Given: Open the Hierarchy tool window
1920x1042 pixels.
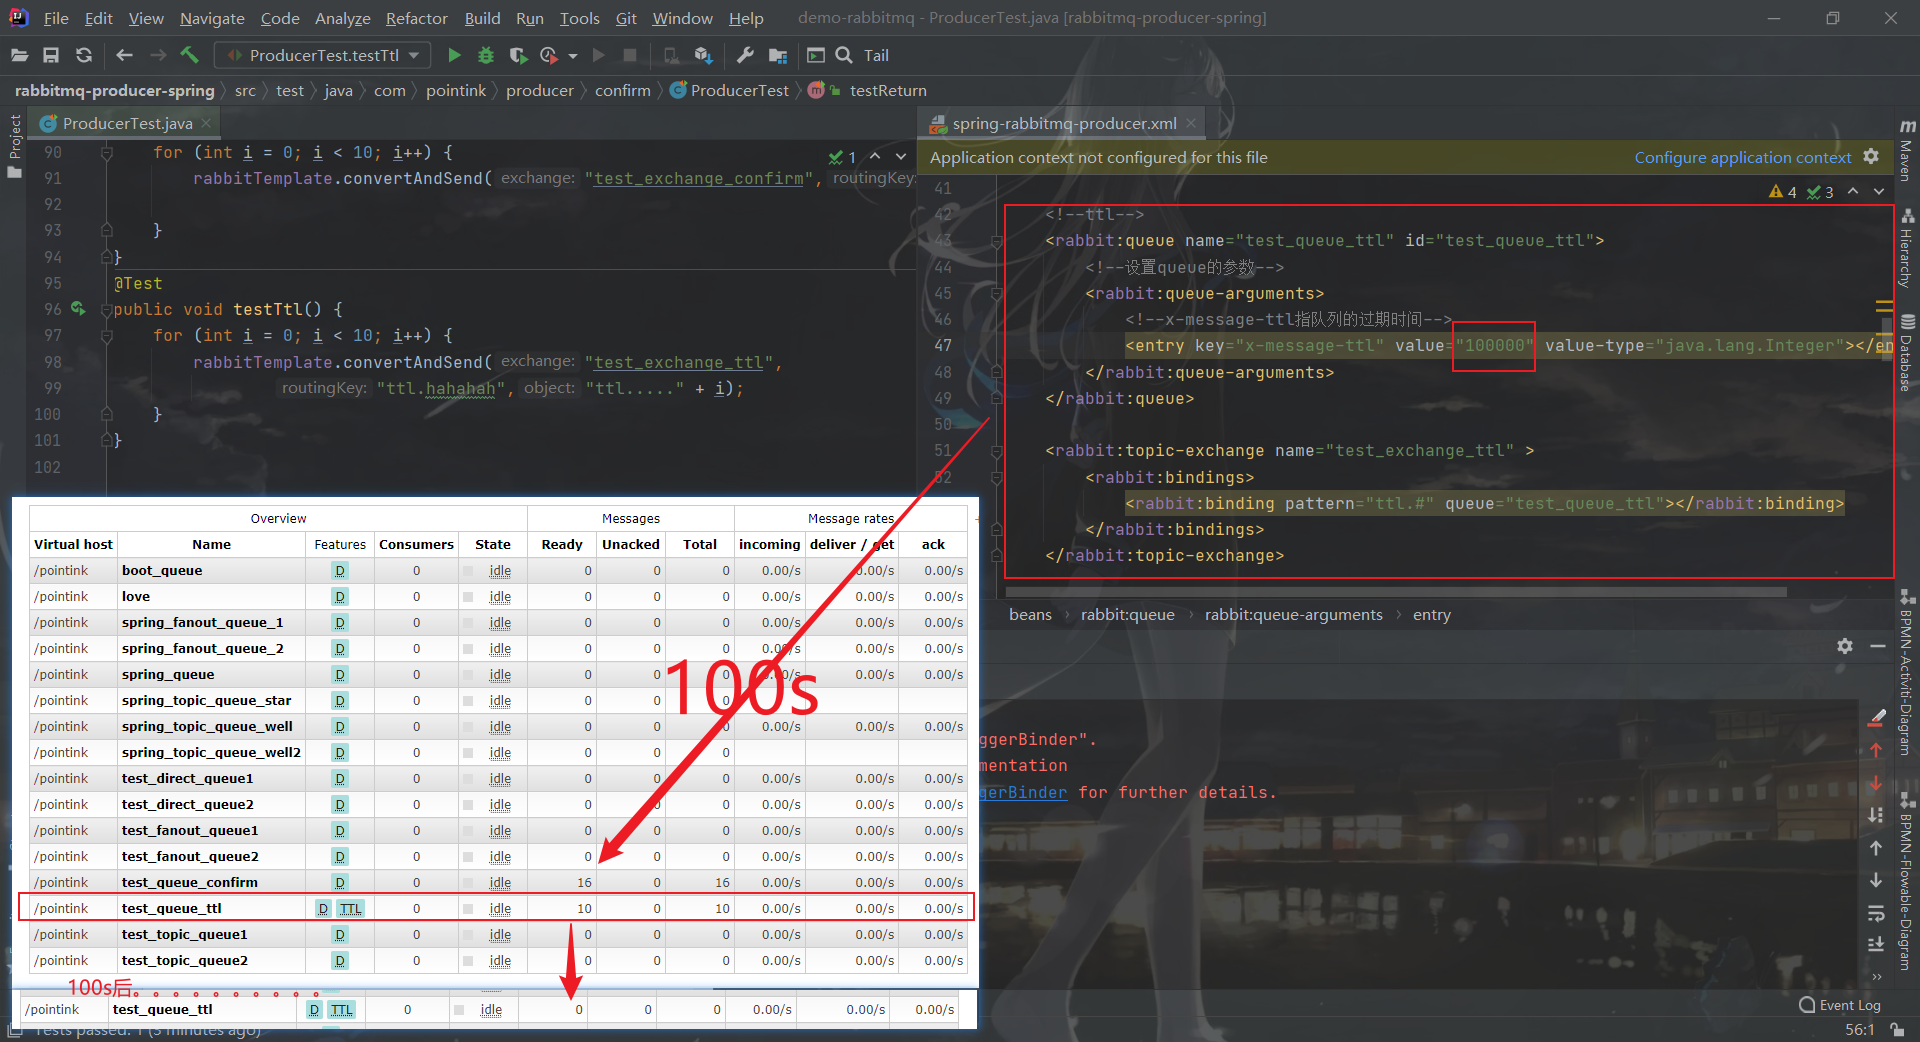Looking at the screenshot, I should point(1908,247).
